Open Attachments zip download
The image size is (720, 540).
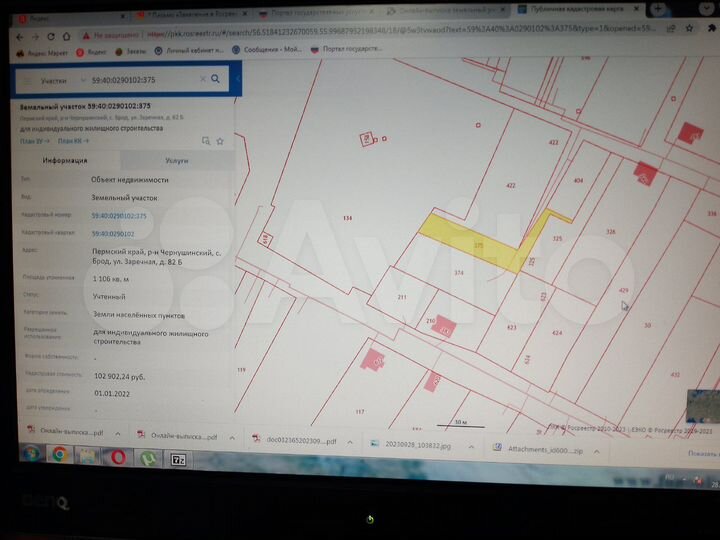pos(538,450)
